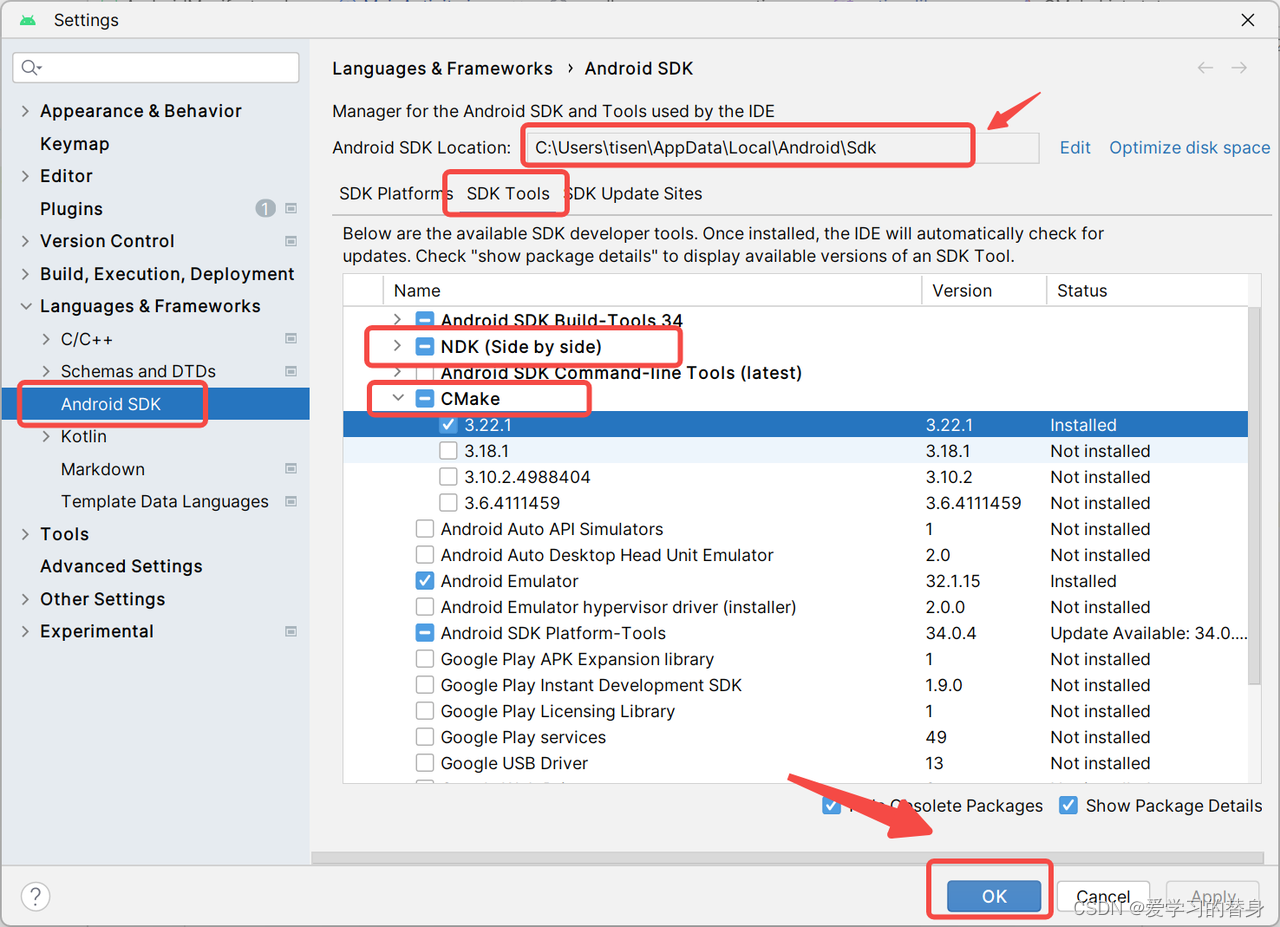
Task: Click the project-level icon beside Experimental
Action: click(x=291, y=631)
